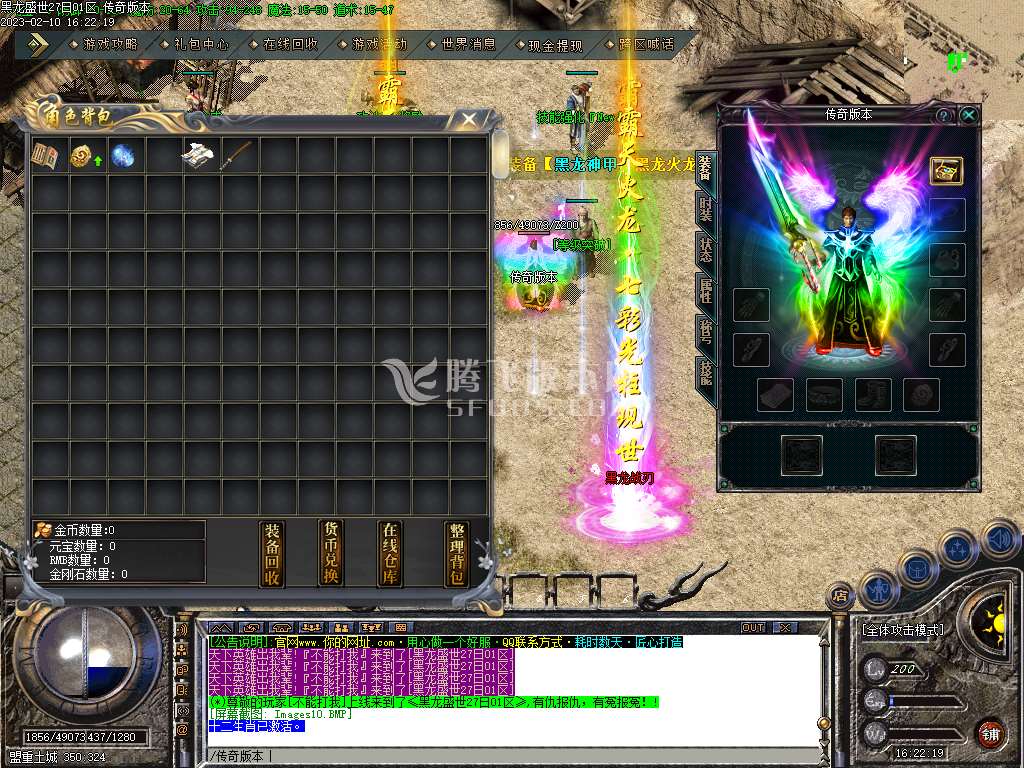
Task: Click the chat input field
Action: click(513, 756)
